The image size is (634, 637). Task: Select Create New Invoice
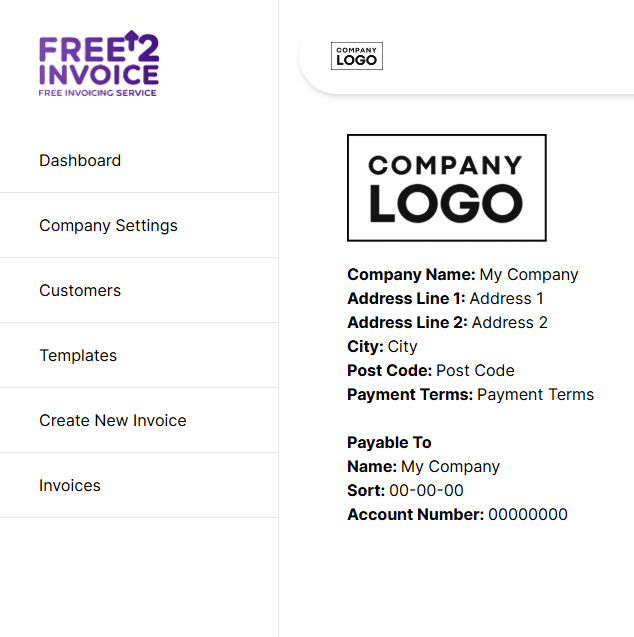pyautogui.click(x=113, y=420)
